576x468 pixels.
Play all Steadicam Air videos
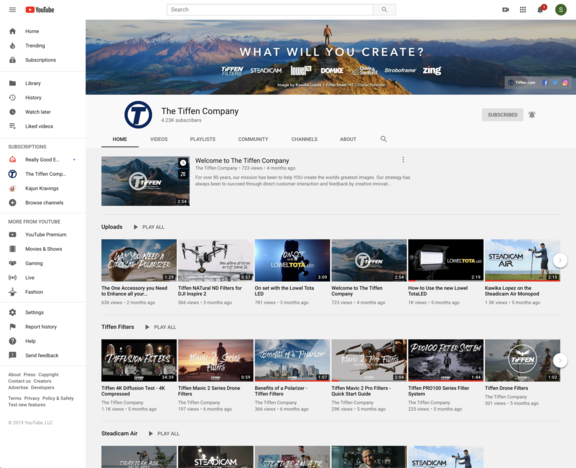point(164,433)
